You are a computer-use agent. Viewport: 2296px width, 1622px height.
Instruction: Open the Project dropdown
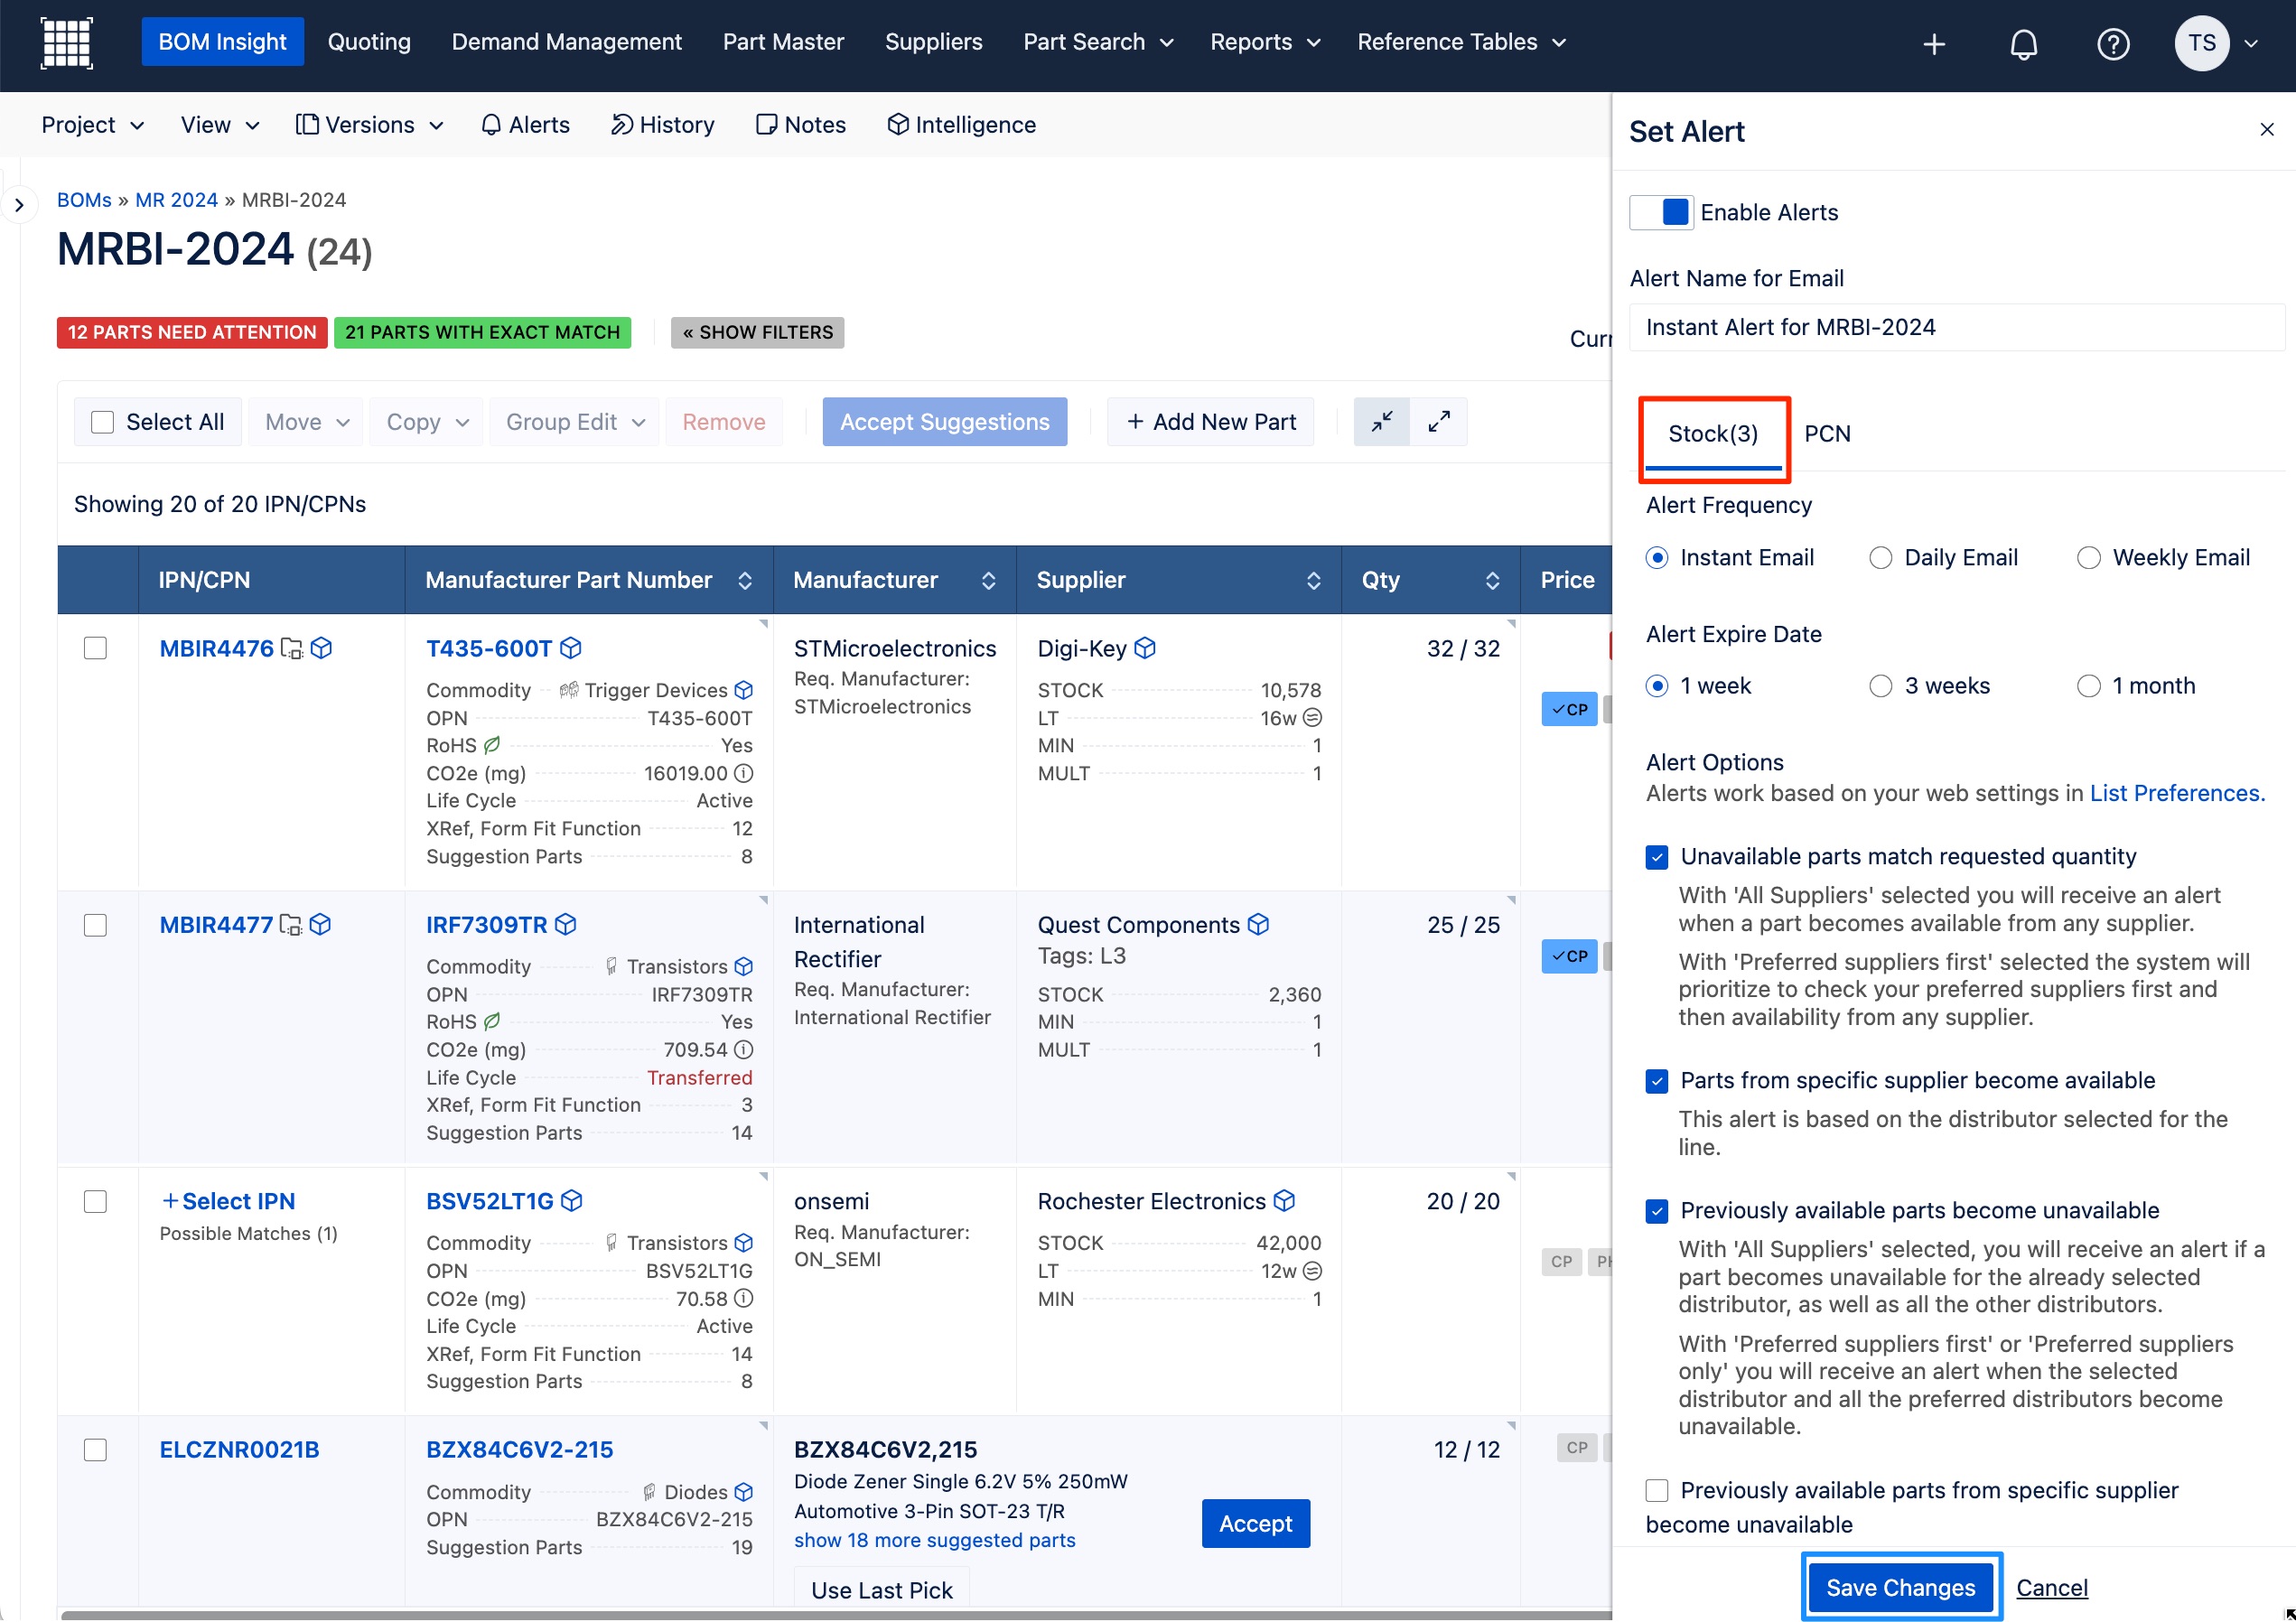coord(92,125)
